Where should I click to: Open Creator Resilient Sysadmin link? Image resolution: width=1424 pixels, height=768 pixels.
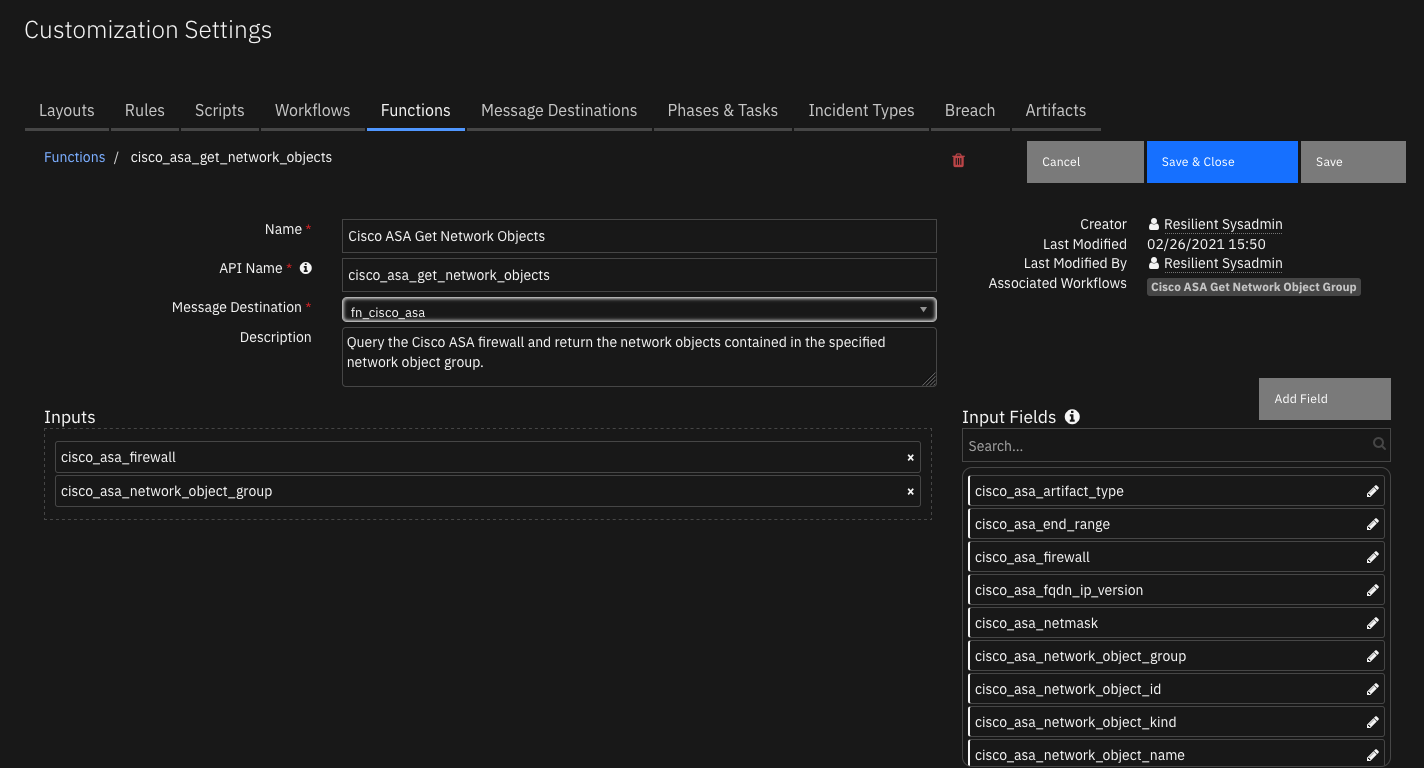(x=1223, y=224)
